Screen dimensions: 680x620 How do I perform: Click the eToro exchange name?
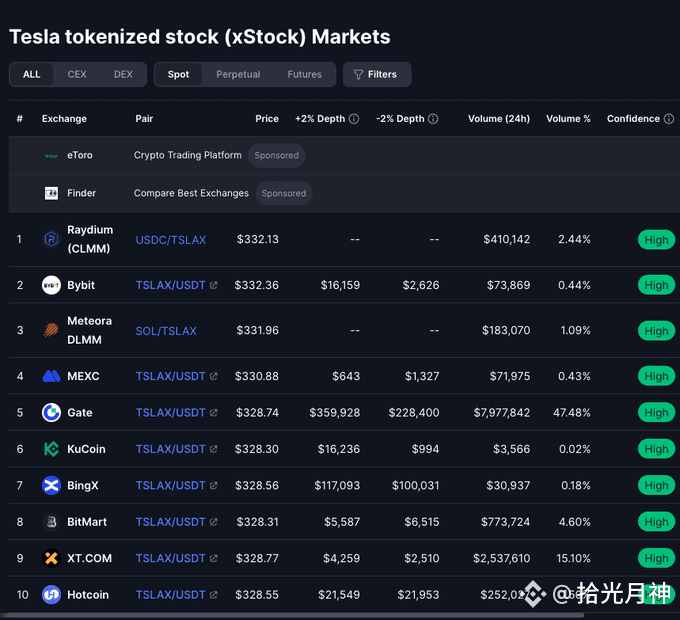pos(79,155)
